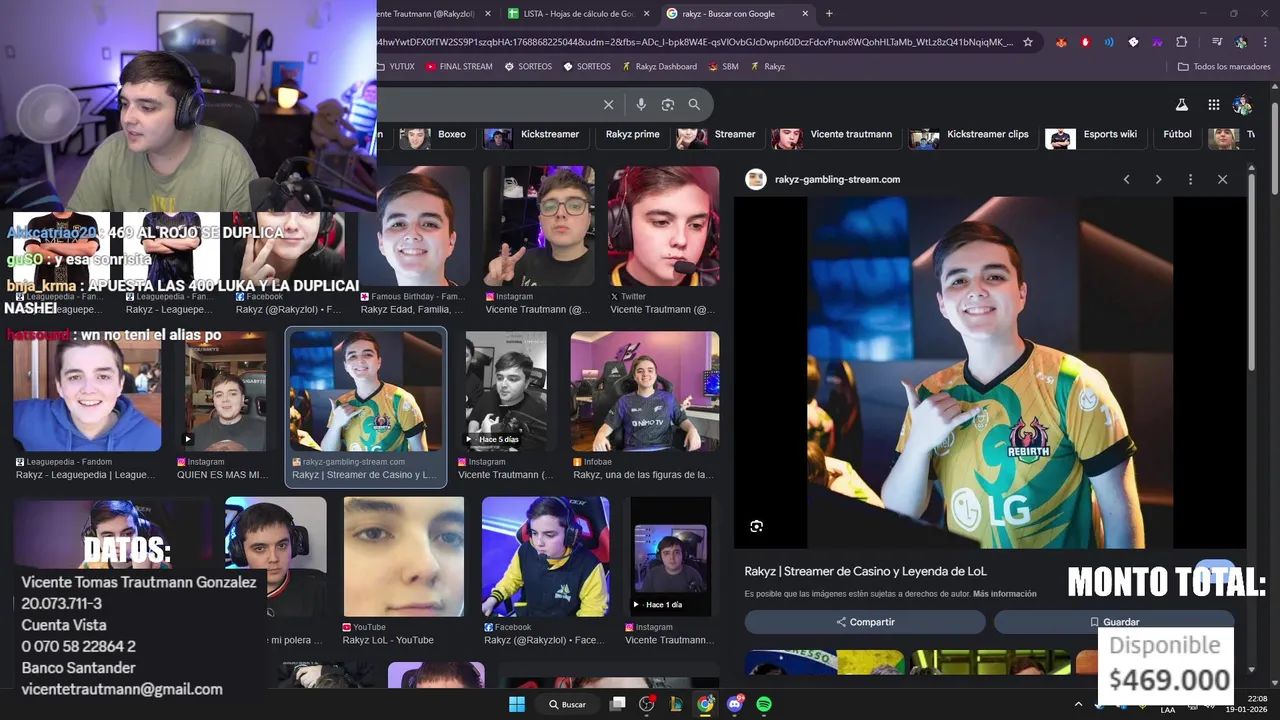Open Todos los marcadores folder
This screenshot has height=720, width=1280.
pyautogui.click(x=1224, y=66)
